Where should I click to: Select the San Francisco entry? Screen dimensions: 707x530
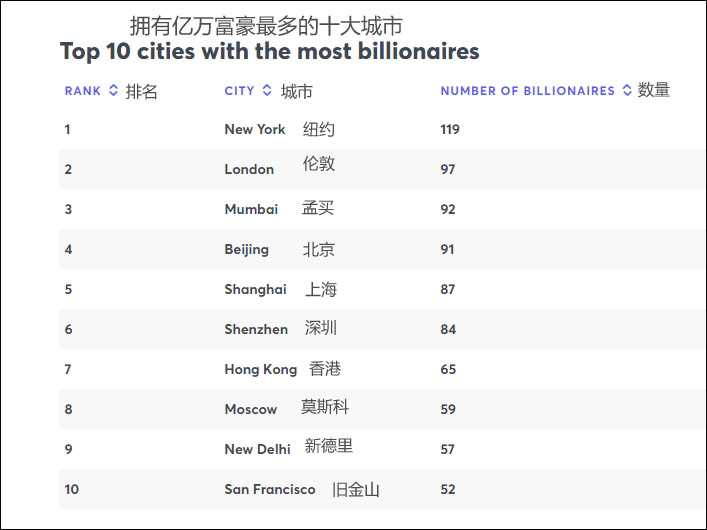(x=269, y=489)
